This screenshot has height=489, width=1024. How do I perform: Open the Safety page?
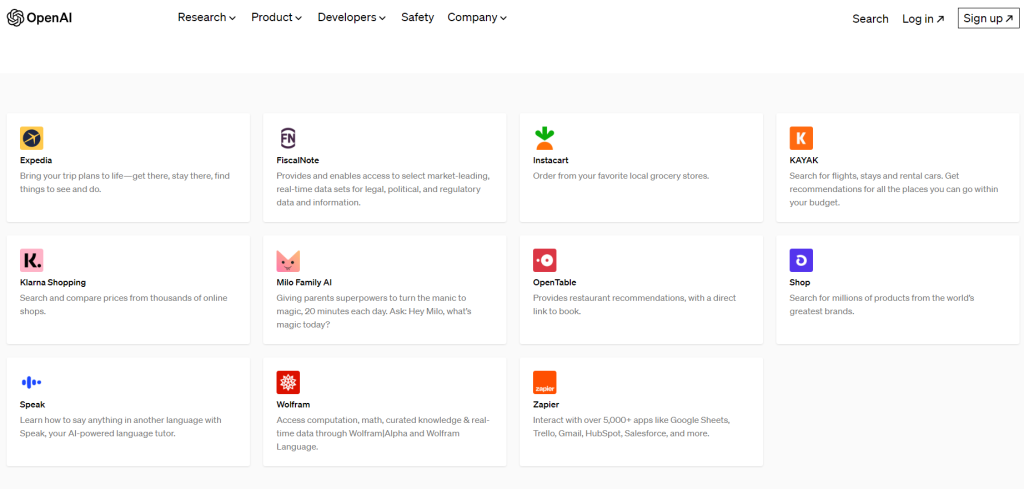tap(417, 18)
